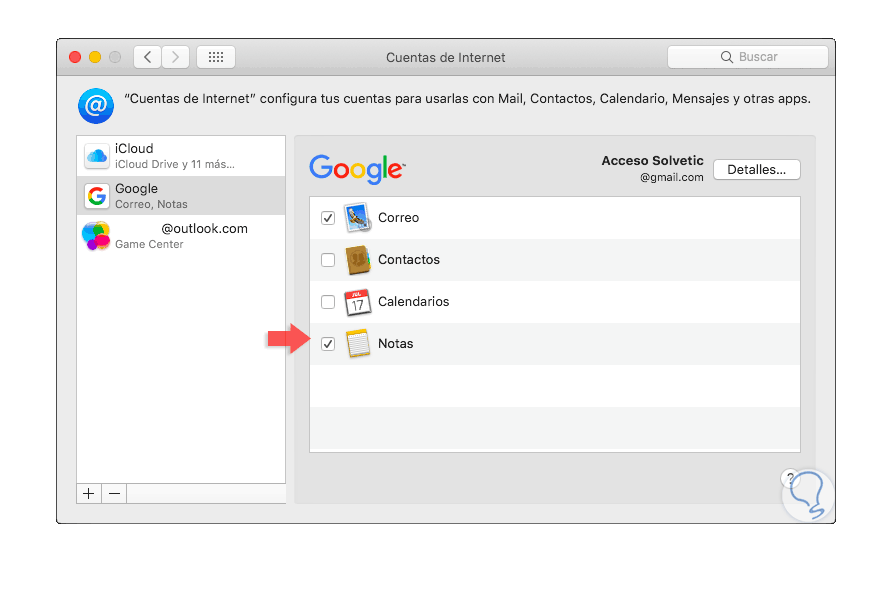The width and height of the screenshot is (892, 598).
Task: Click the Notes notepad icon
Action: coord(358,344)
